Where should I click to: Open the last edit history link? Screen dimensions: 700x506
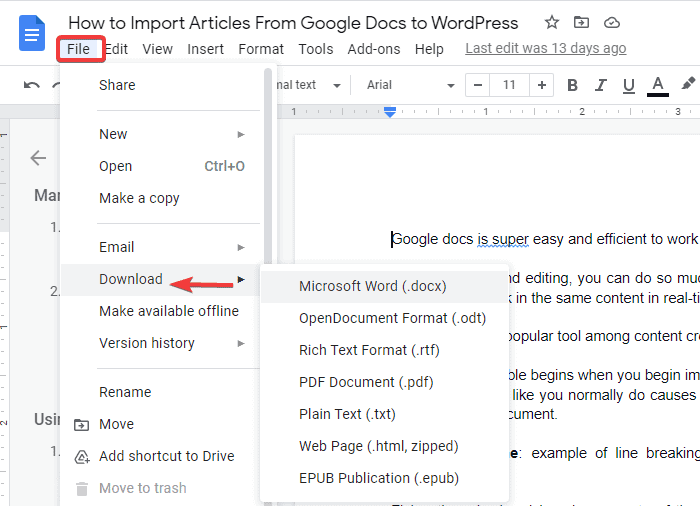pyautogui.click(x=546, y=48)
